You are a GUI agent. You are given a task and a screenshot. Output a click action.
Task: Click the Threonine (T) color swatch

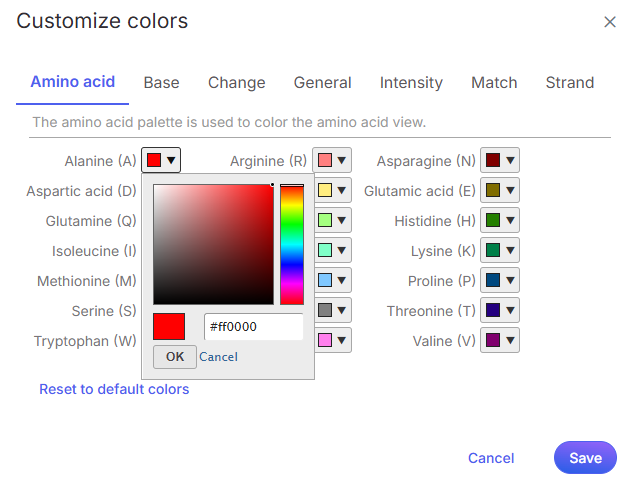pyautogui.click(x=500, y=311)
